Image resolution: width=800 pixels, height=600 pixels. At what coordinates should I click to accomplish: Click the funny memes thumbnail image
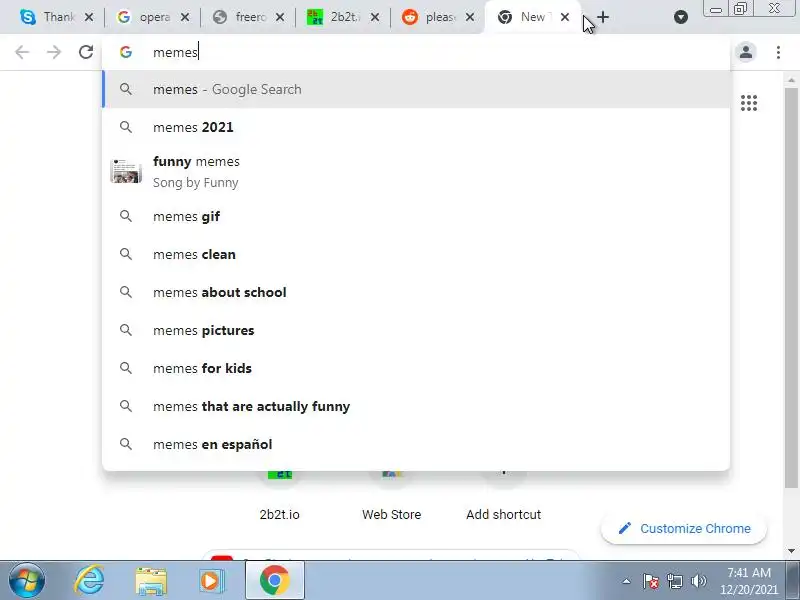(x=126, y=171)
